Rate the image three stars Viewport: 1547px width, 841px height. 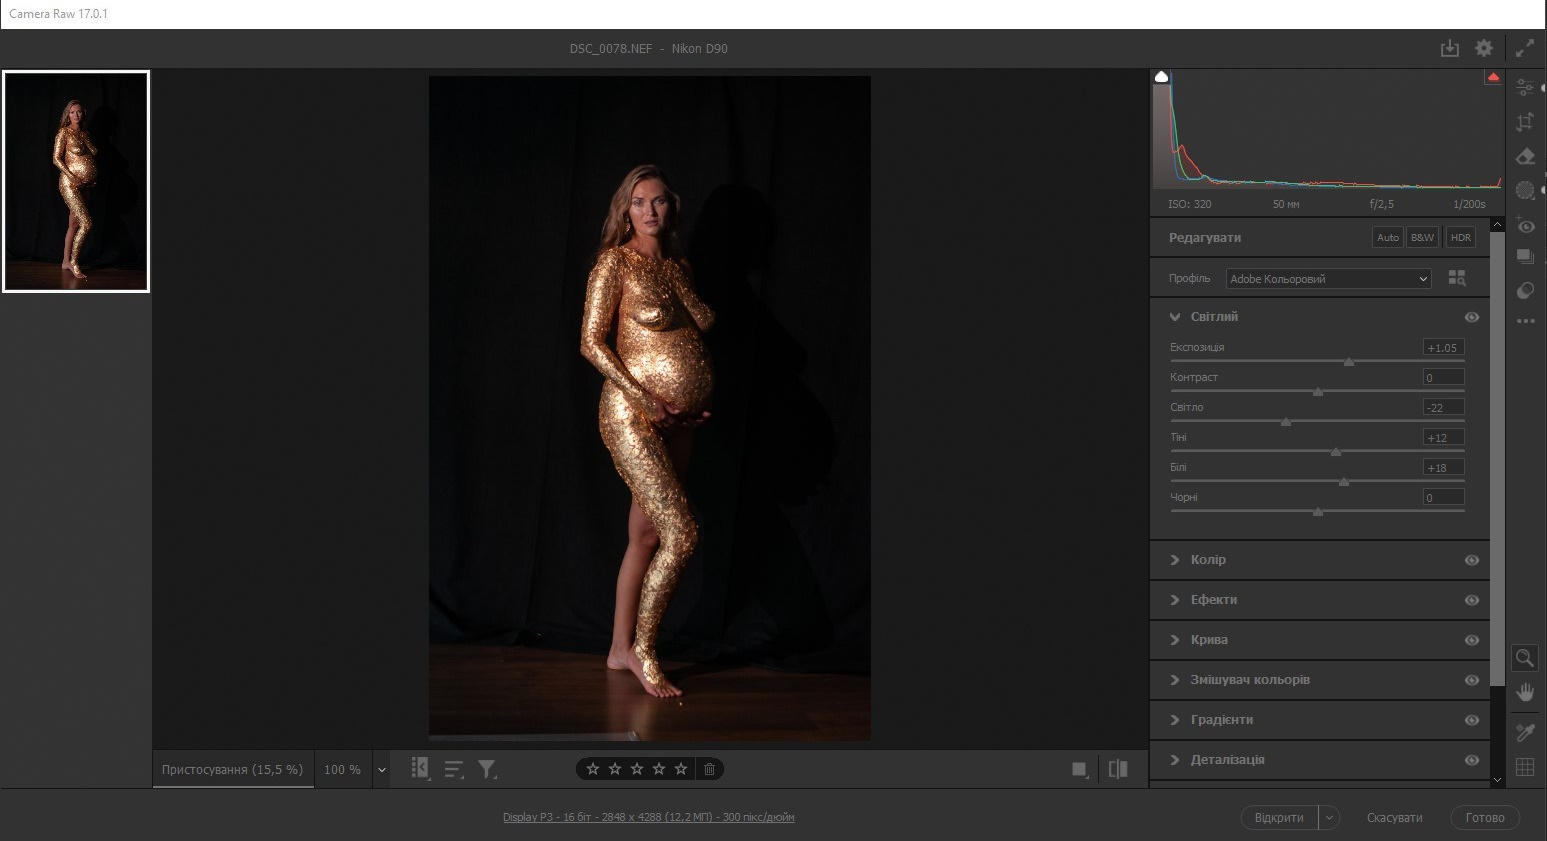[637, 769]
